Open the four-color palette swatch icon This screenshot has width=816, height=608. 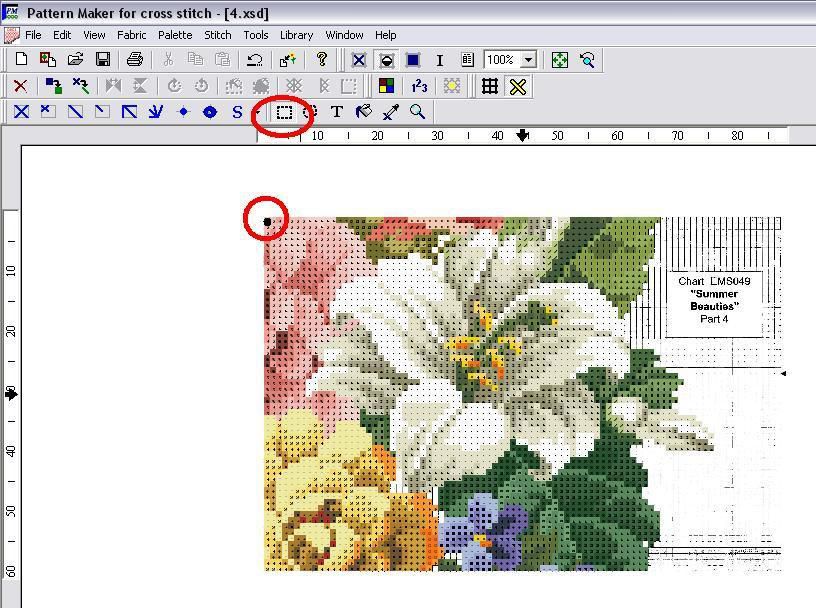386,86
